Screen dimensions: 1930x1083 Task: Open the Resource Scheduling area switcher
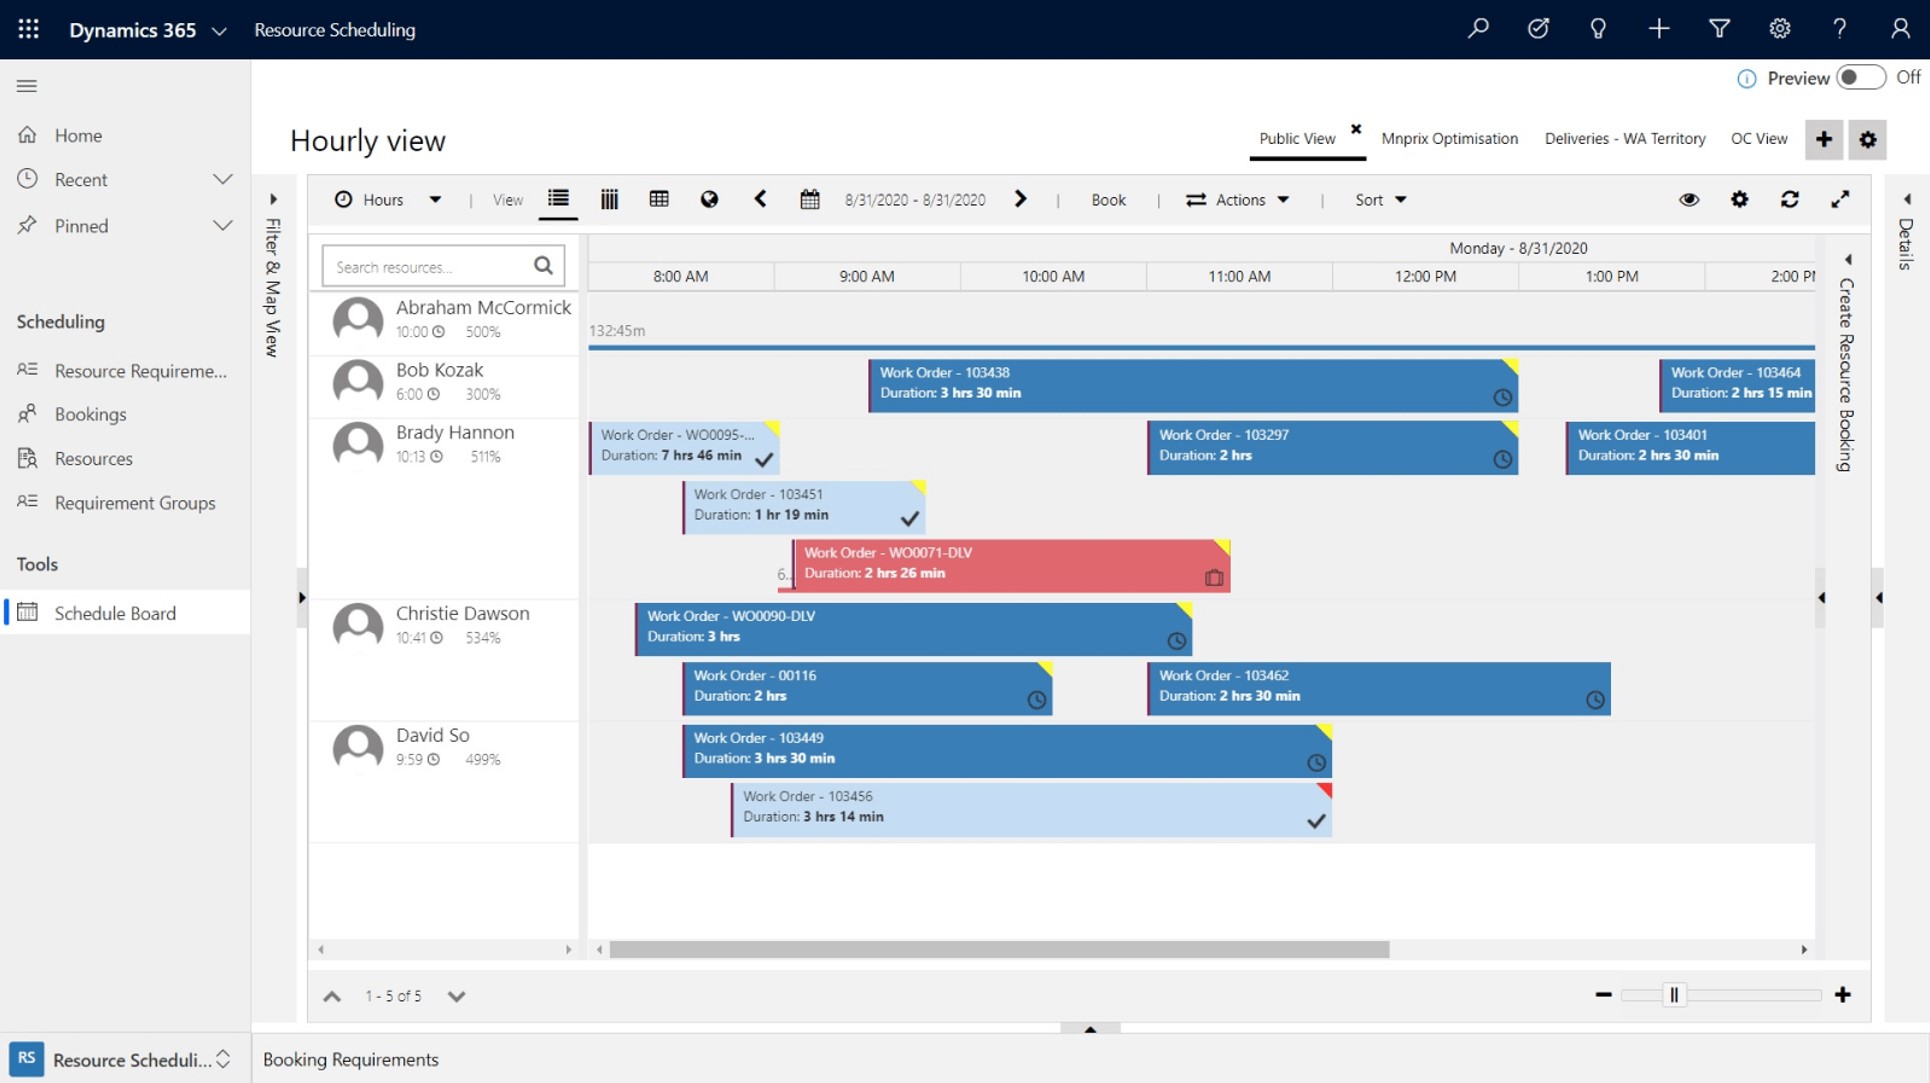tap(124, 1059)
